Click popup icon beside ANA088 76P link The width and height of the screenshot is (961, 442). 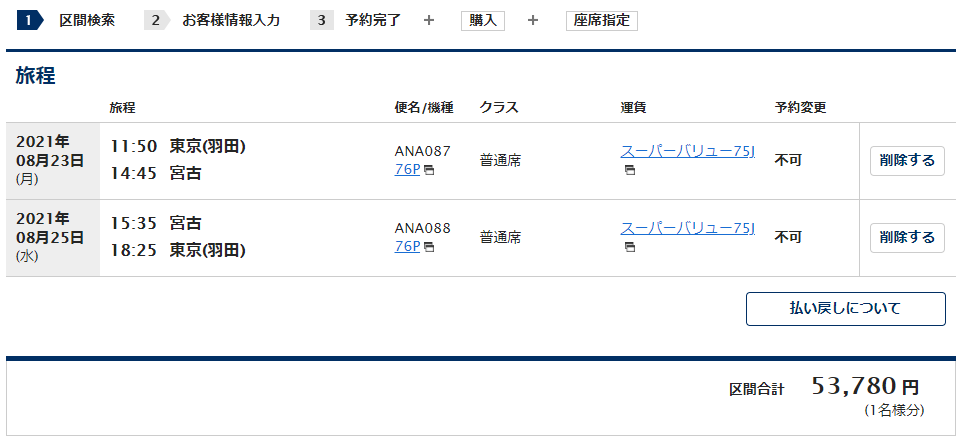click(x=429, y=247)
